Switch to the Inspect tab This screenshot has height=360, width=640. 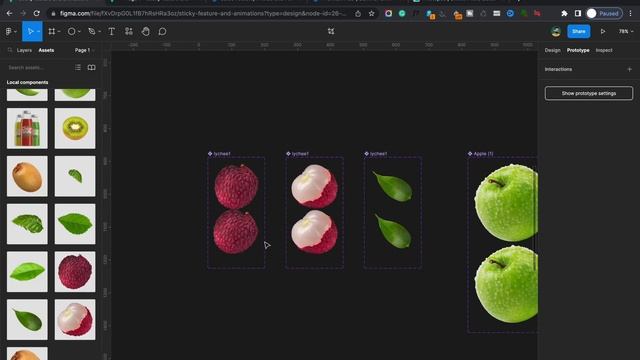coord(604,50)
